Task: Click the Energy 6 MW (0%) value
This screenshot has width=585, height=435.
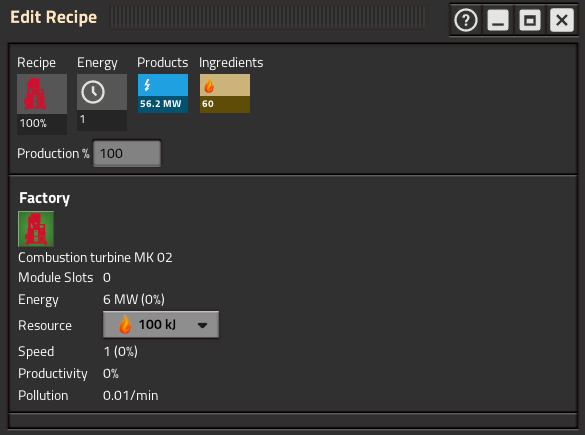Action: click(x=134, y=299)
